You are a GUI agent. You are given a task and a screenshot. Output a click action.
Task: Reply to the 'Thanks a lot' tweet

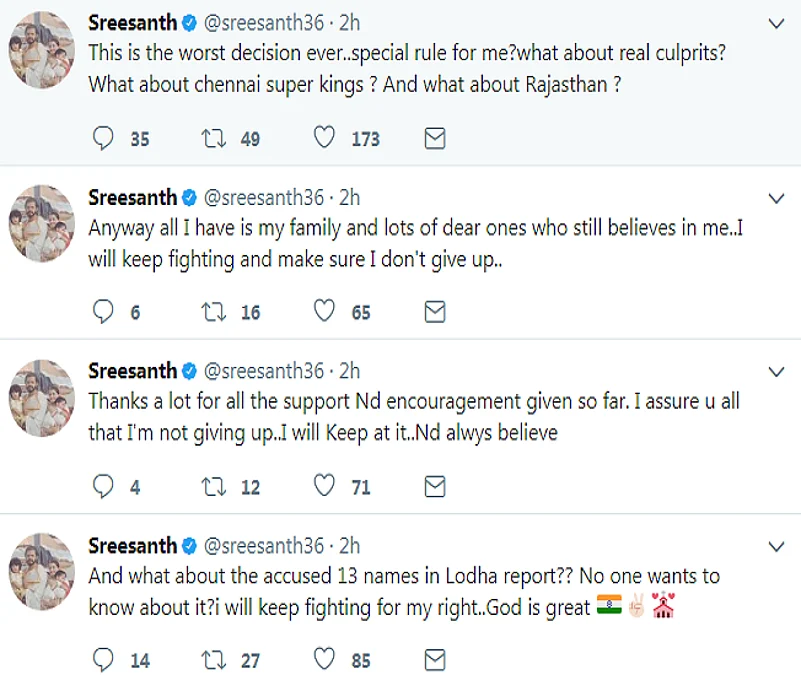coord(104,487)
